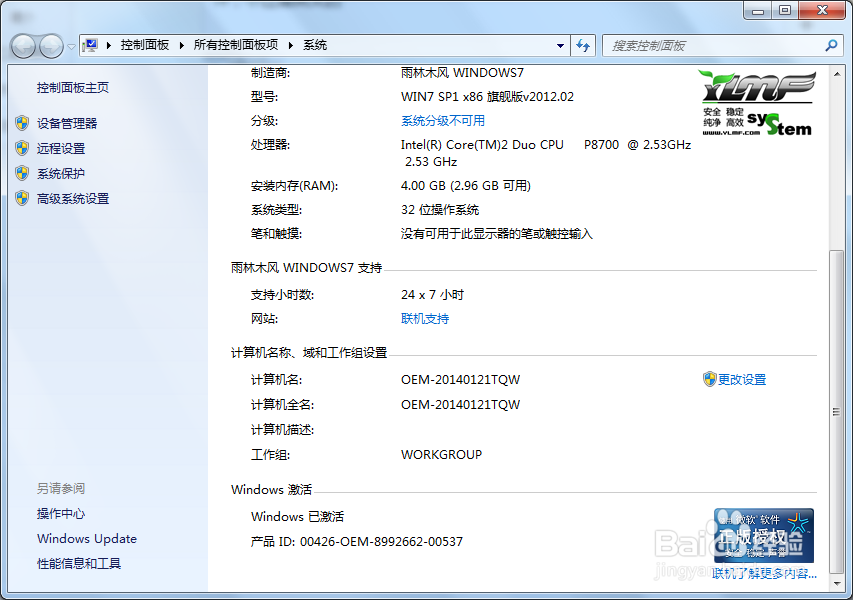
Task: Click the refresh button next to the address bar
Action: (x=583, y=46)
